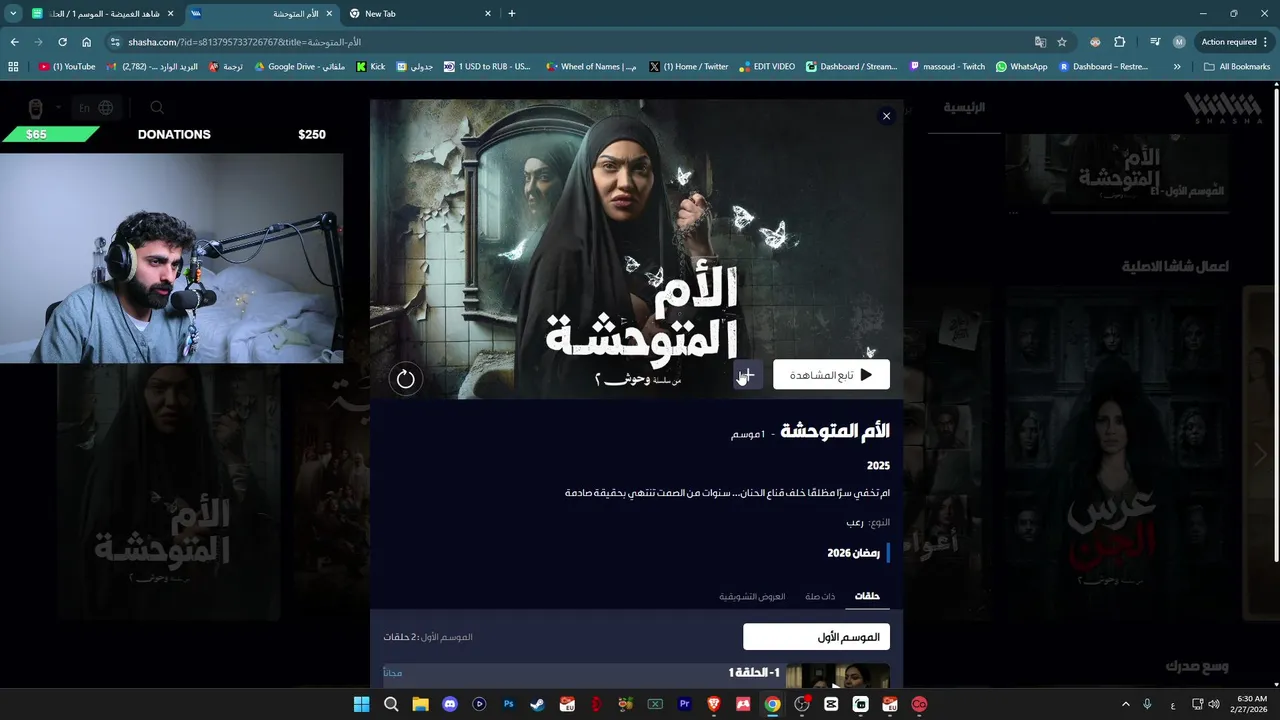Open the All Bookmarks folder
The image size is (1280, 720).
pos(1237,67)
